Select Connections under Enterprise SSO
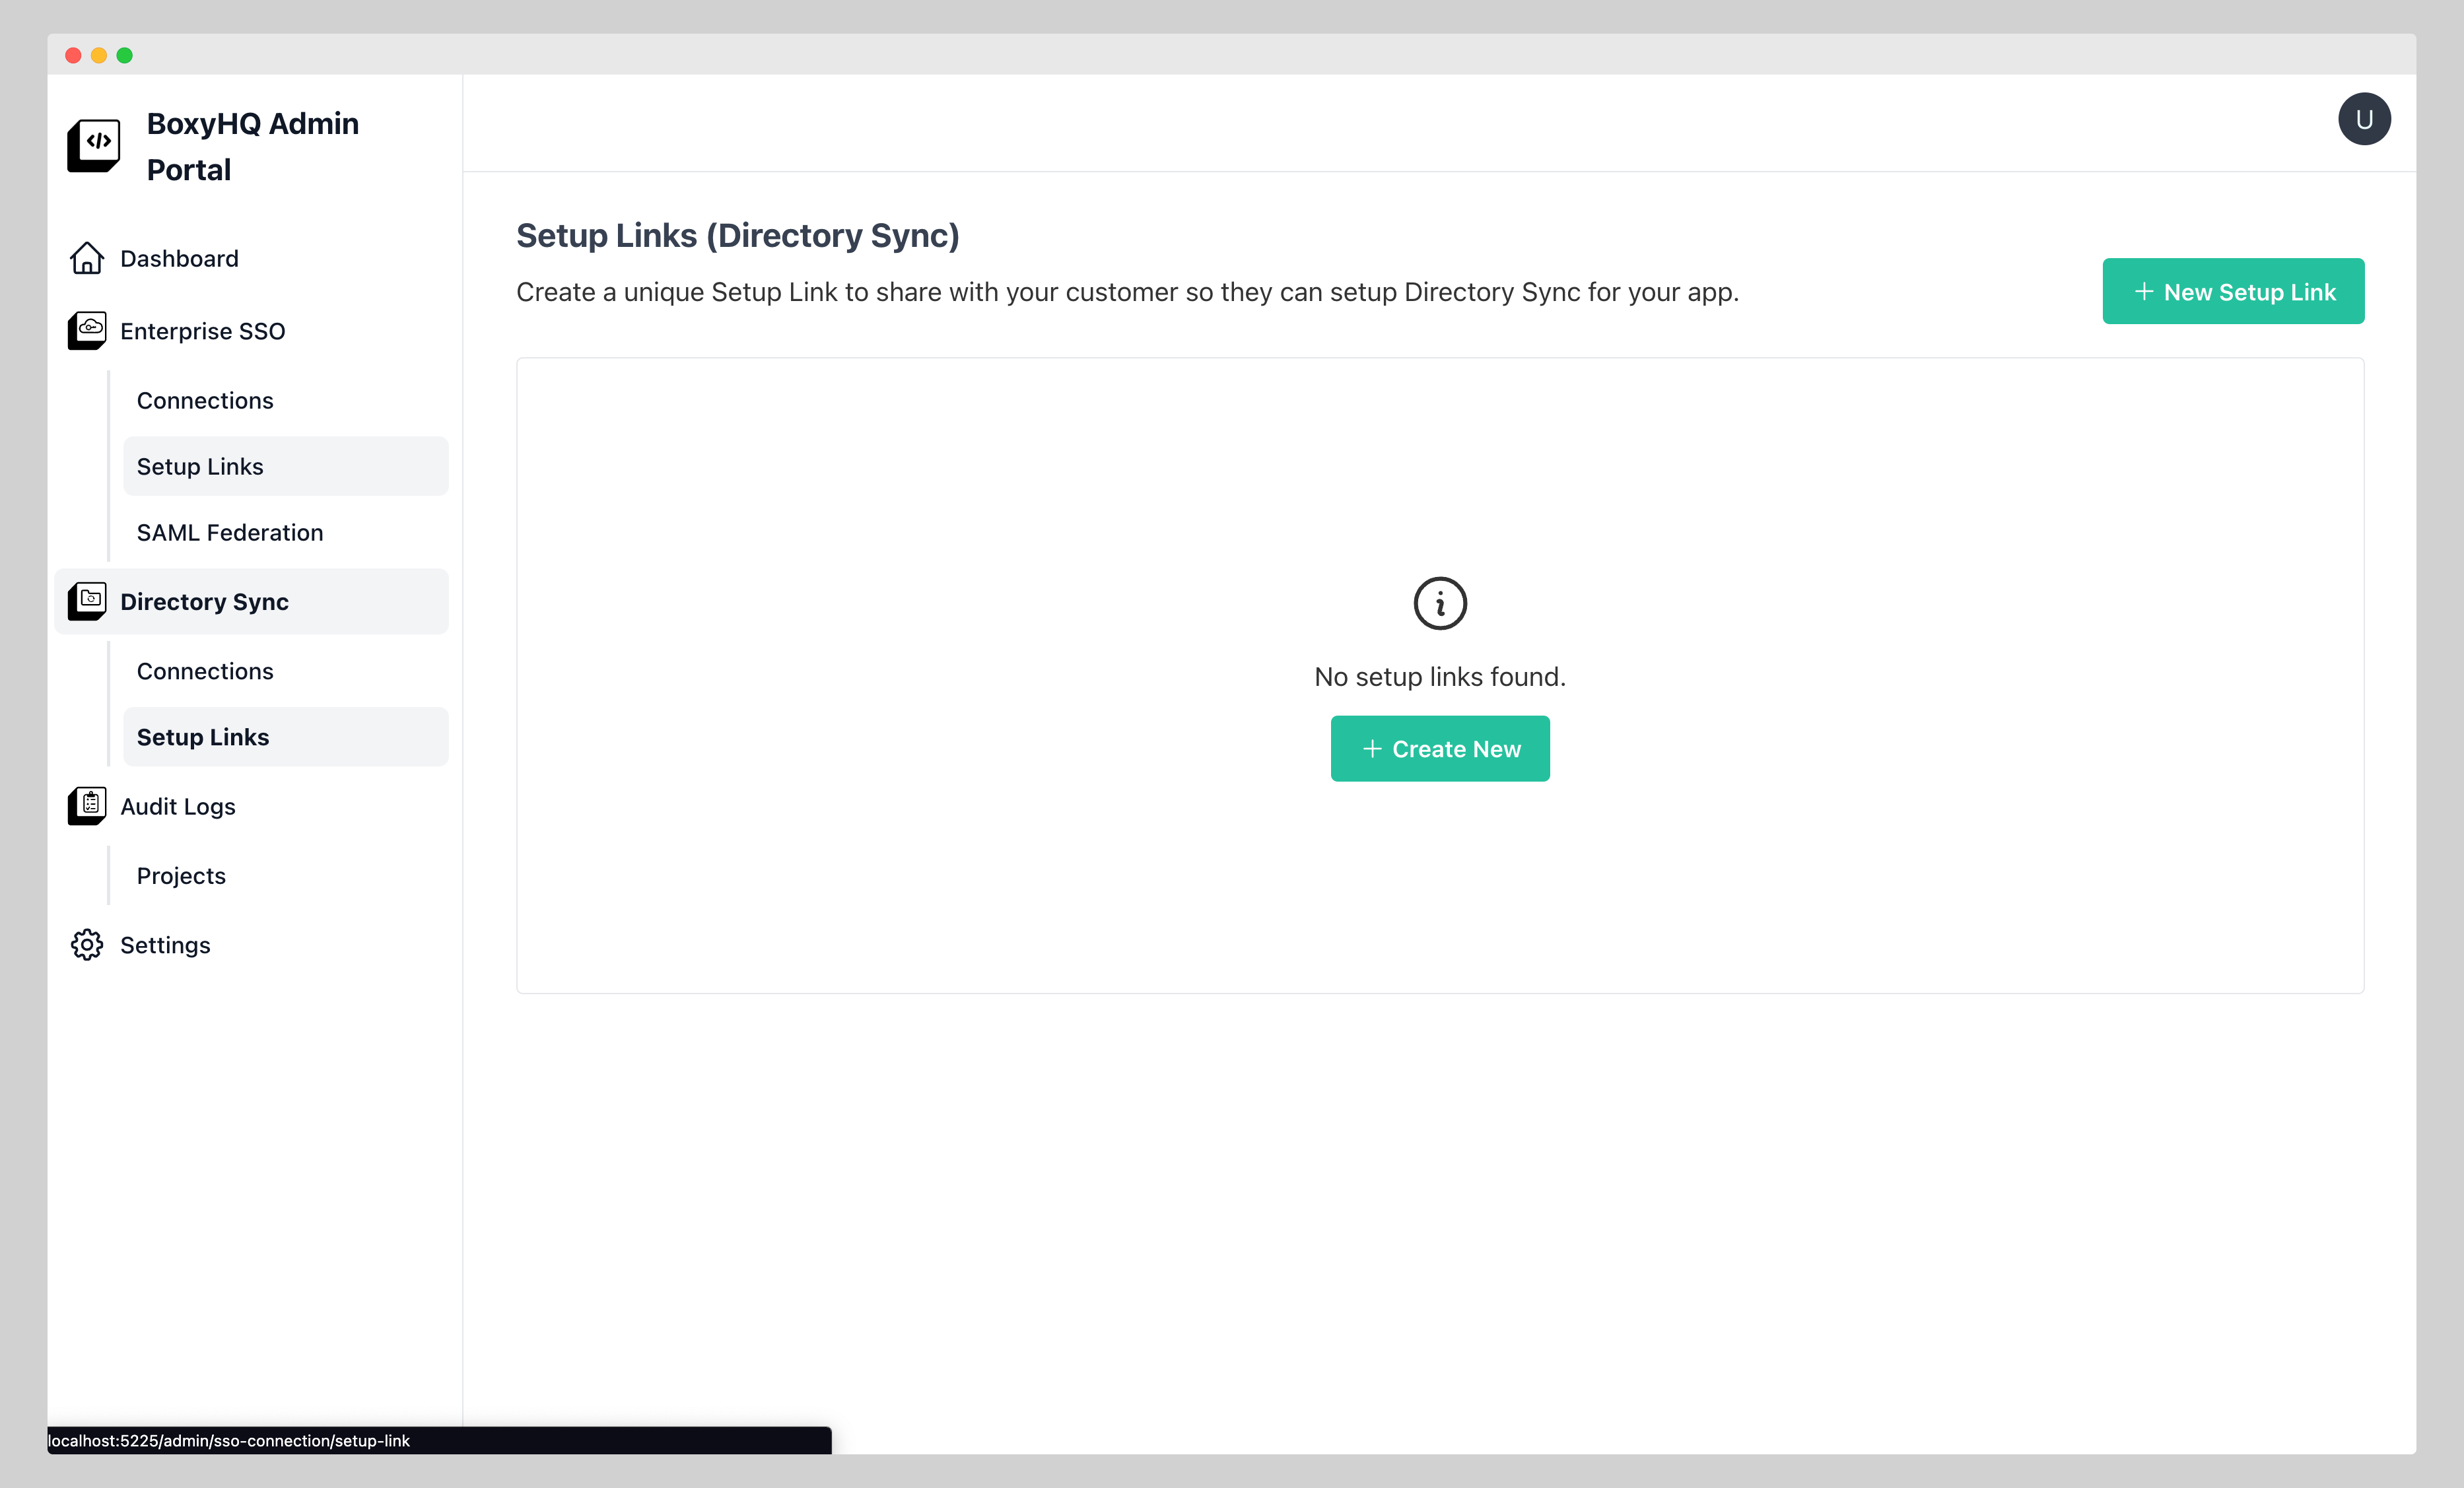 click(205, 400)
